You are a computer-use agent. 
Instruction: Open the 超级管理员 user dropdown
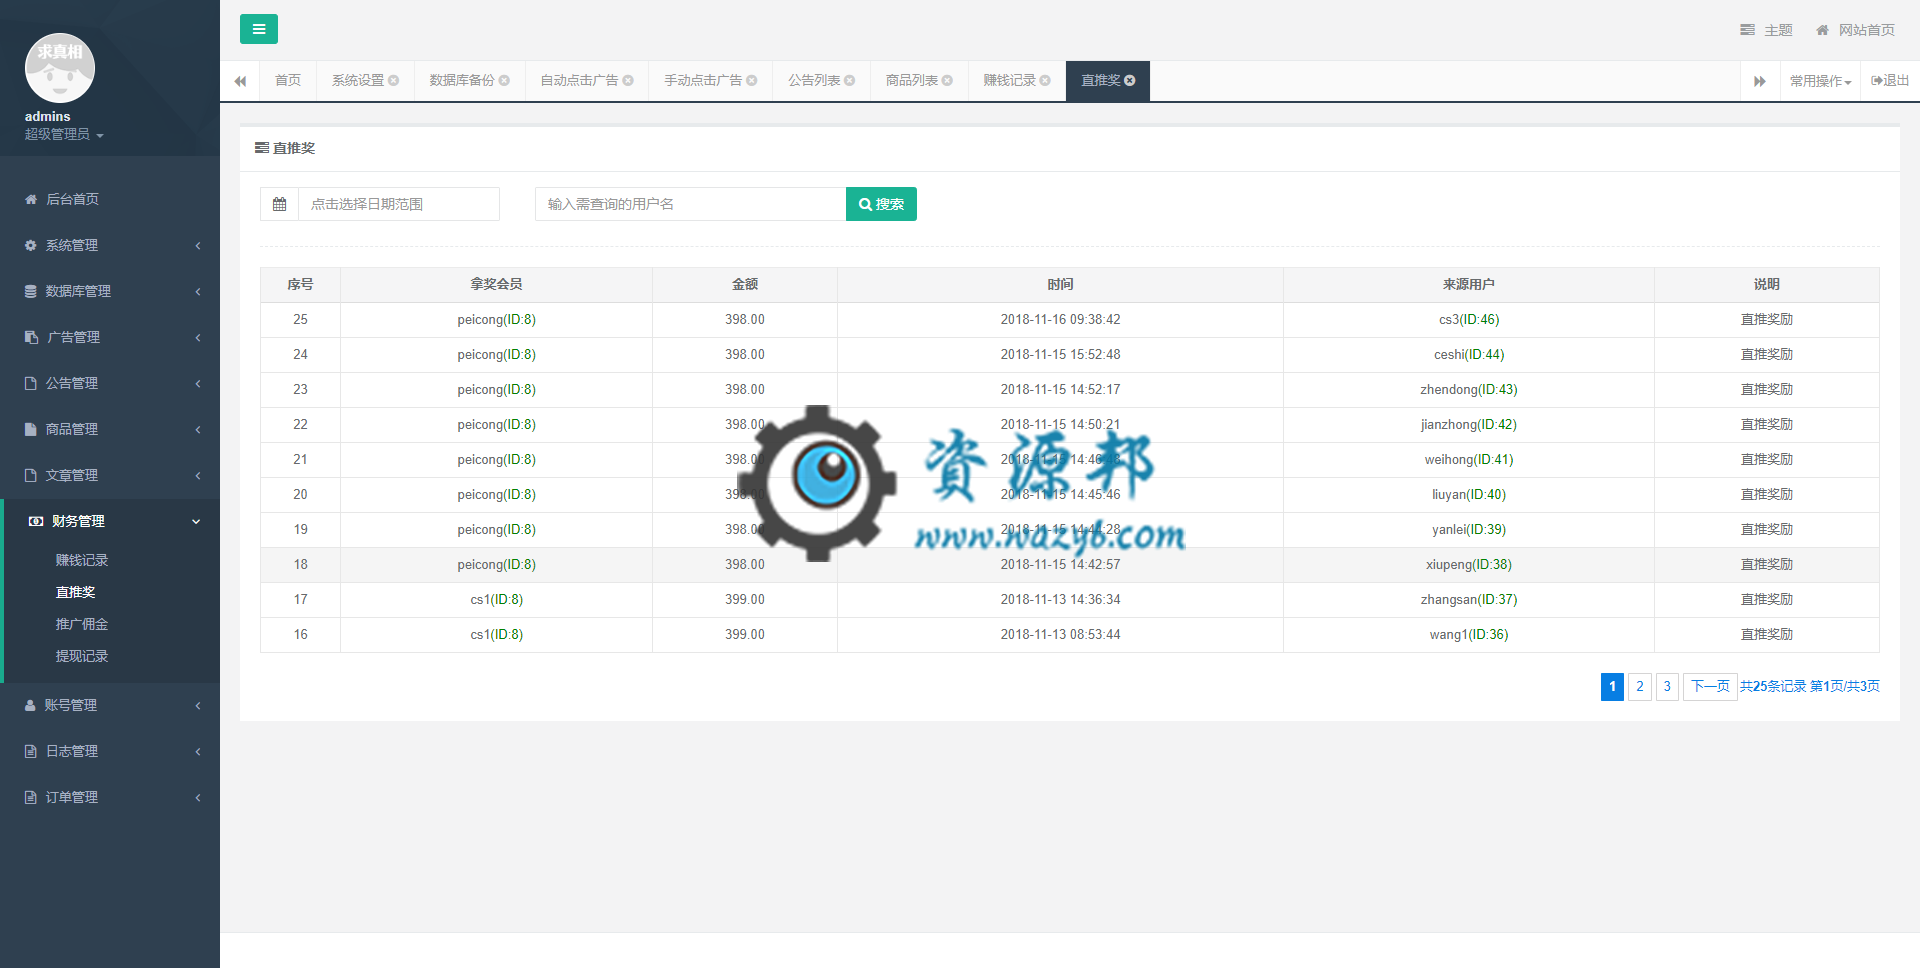pyautogui.click(x=64, y=134)
